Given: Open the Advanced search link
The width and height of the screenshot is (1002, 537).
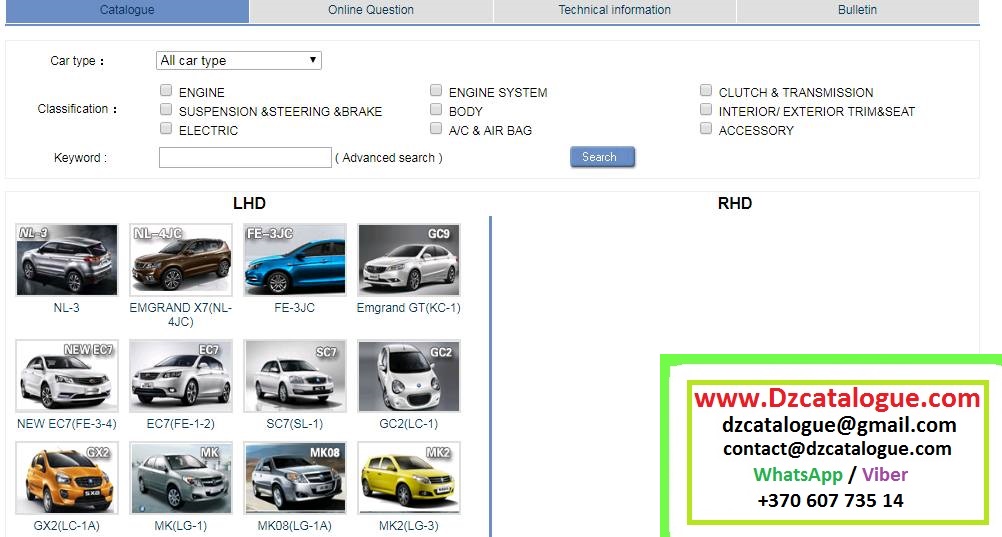Looking at the screenshot, I should click(x=389, y=158).
